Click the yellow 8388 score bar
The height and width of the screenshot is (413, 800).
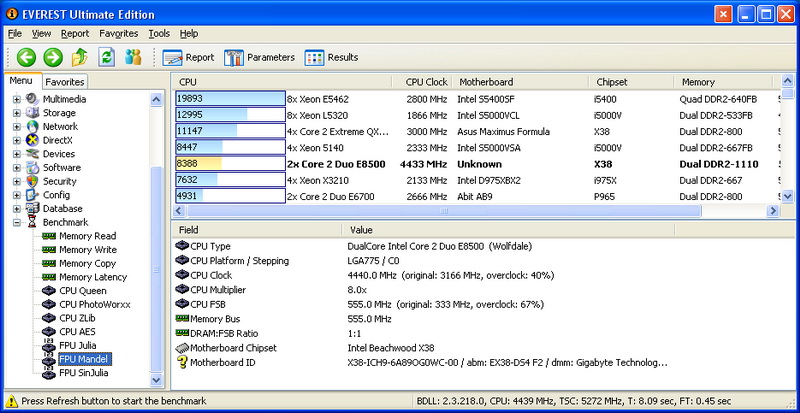tap(230, 164)
